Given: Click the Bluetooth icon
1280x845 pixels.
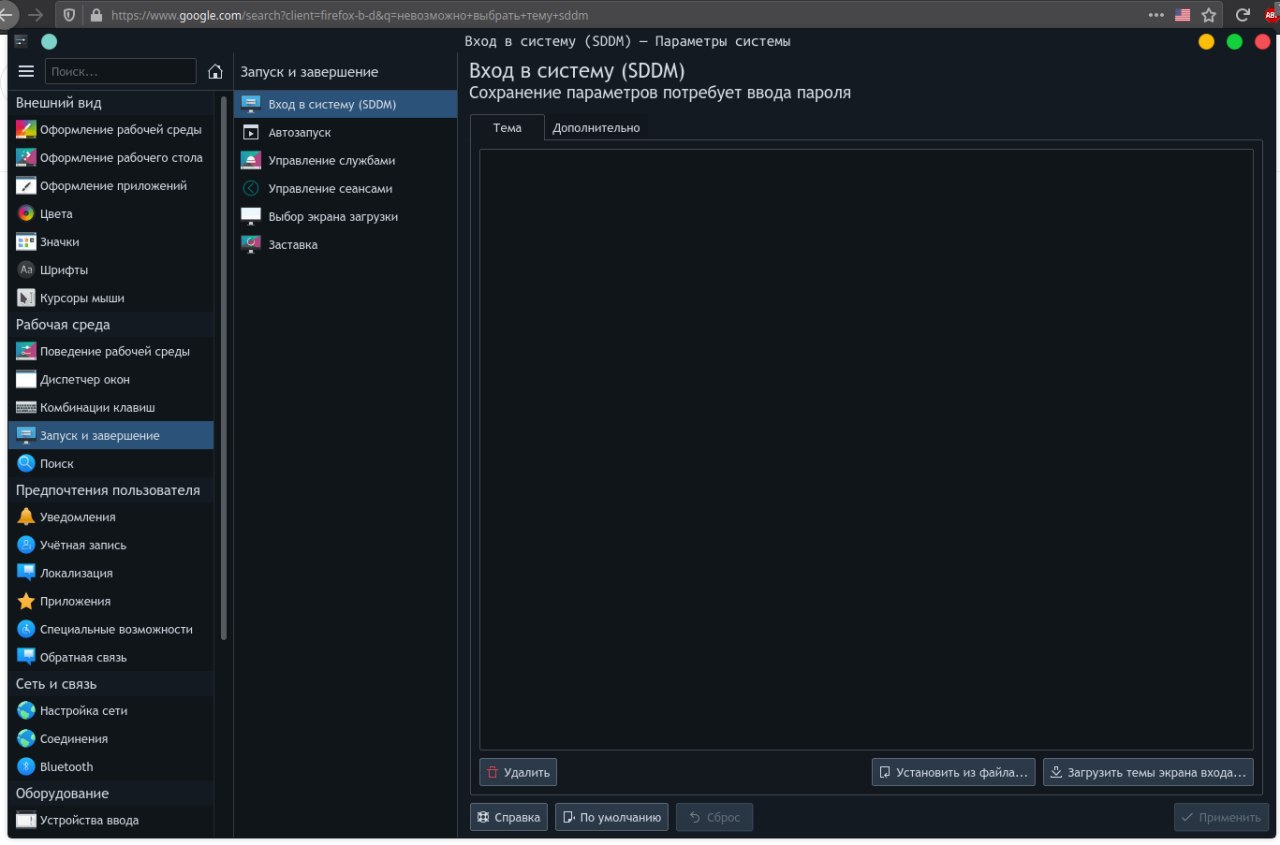Looking at the screenshot, I should (x=26, y=766).
